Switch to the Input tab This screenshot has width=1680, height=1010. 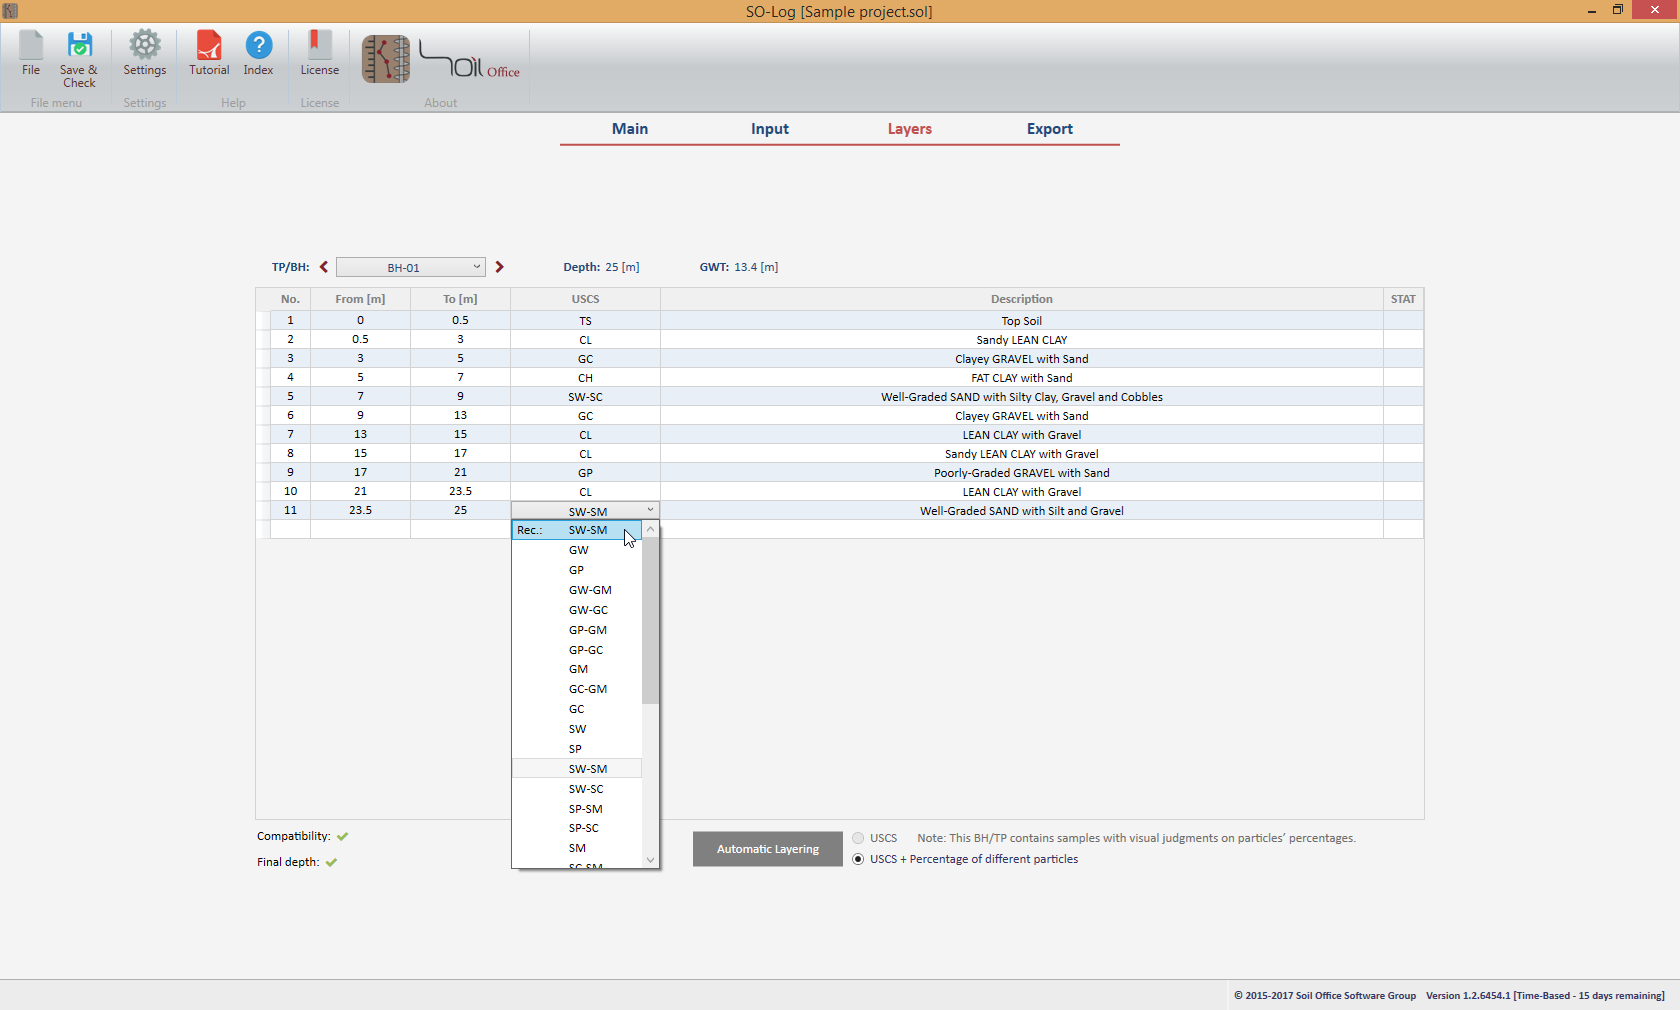pyautogui.click(x=769, y=129)
